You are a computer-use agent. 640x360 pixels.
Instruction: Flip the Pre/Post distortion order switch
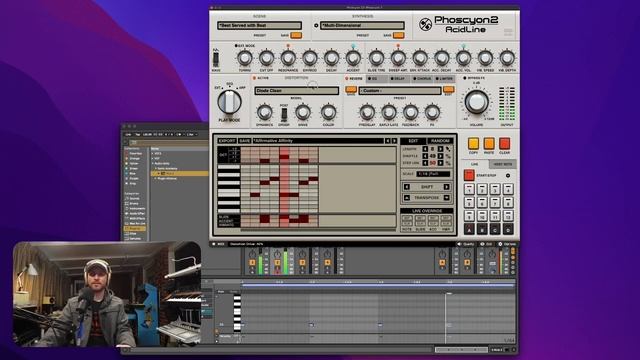[284, 114]
